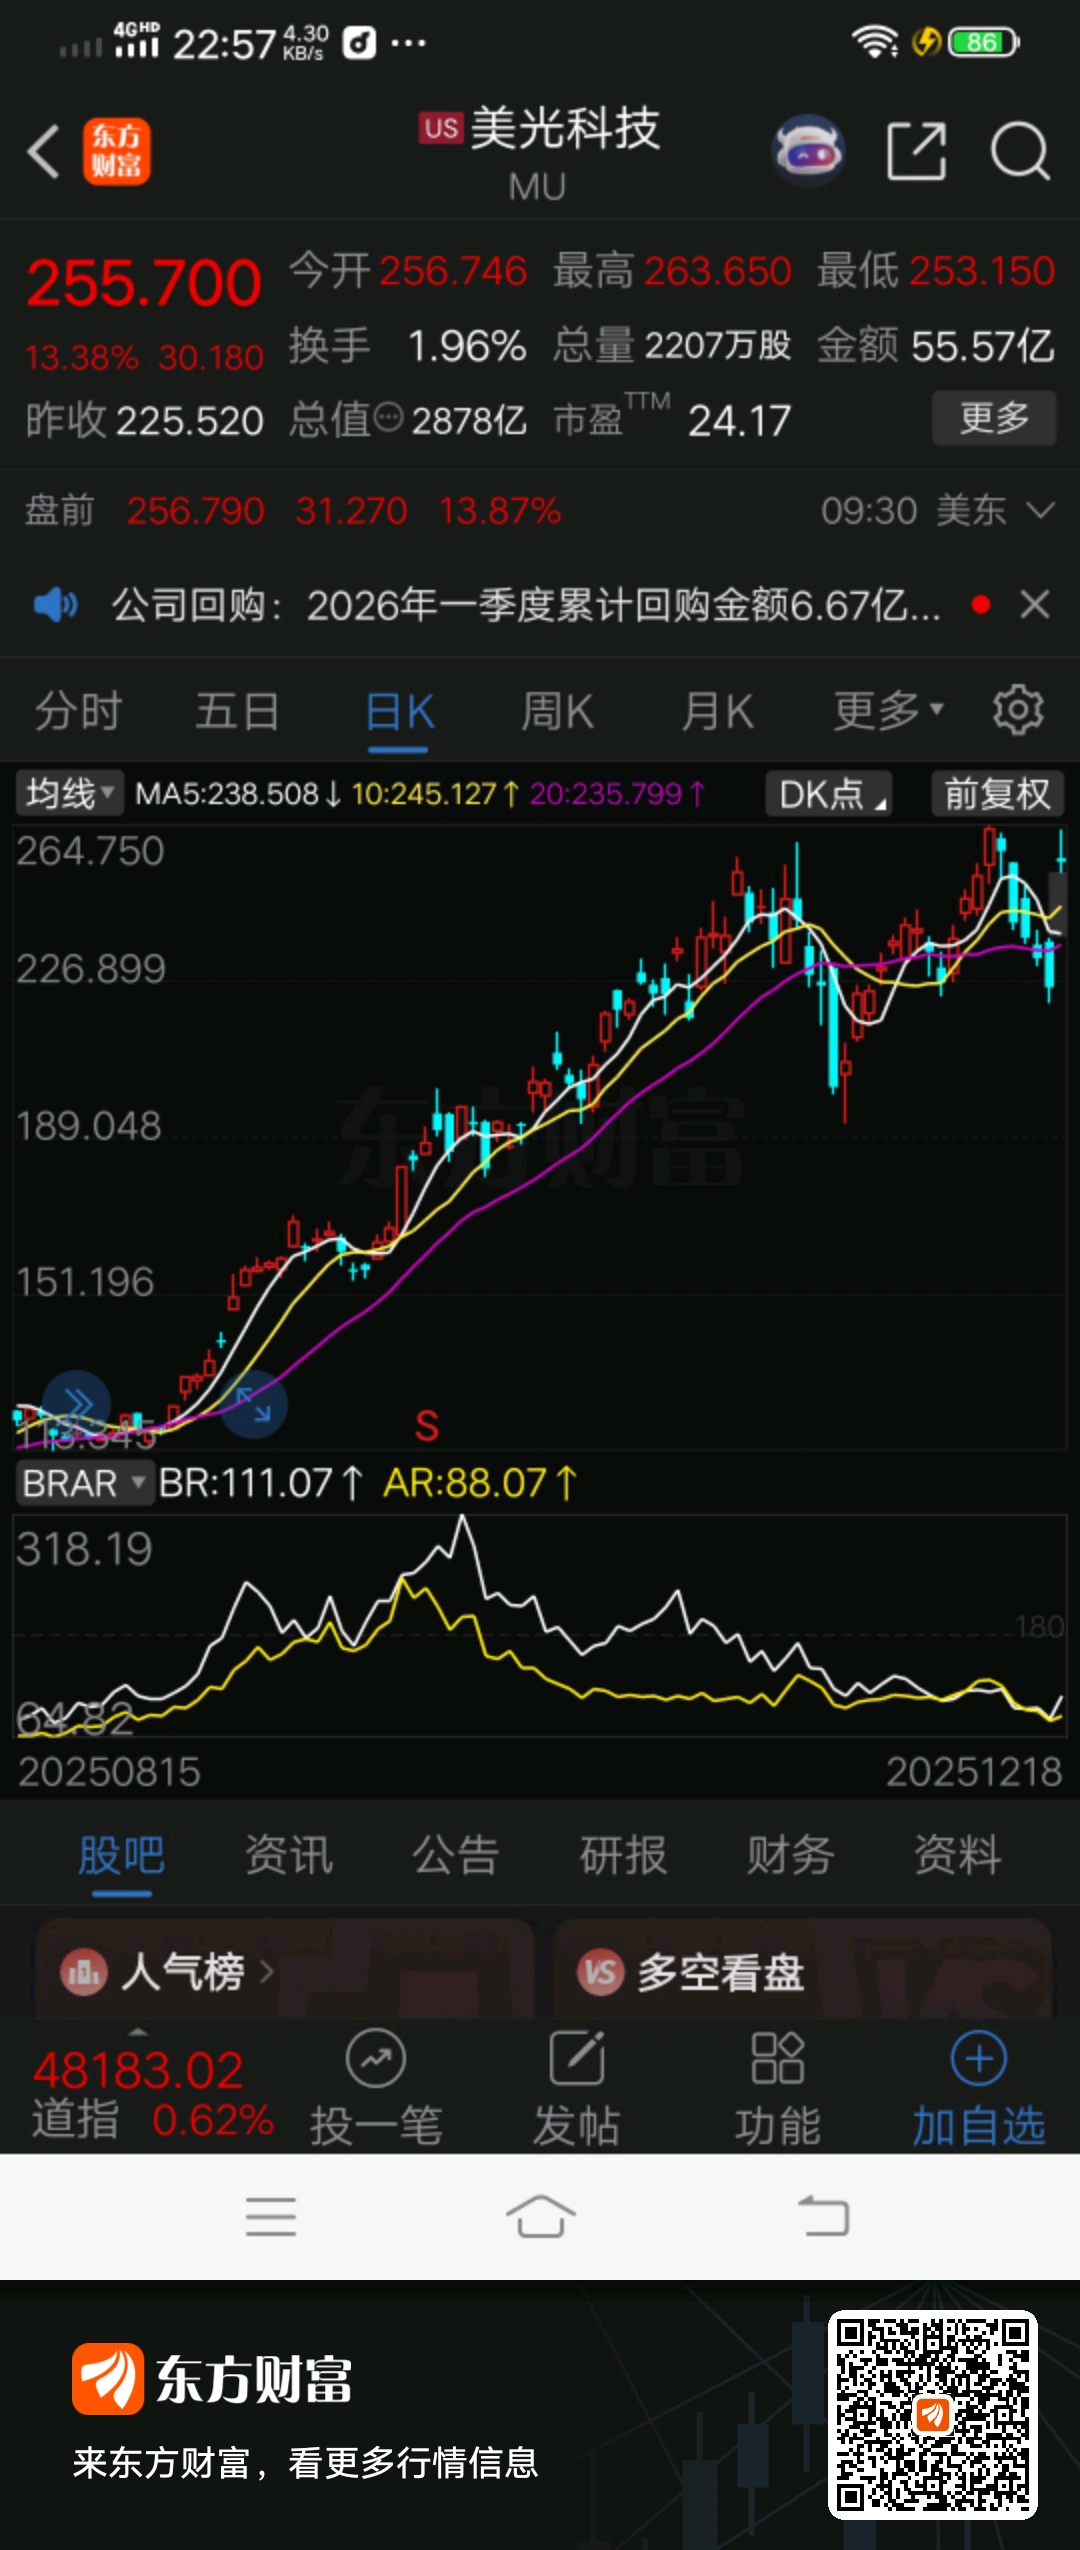This screenshot has height=2550, width=1080.
Task: Tap the Android home navigation button
Action: point(540,2216)
